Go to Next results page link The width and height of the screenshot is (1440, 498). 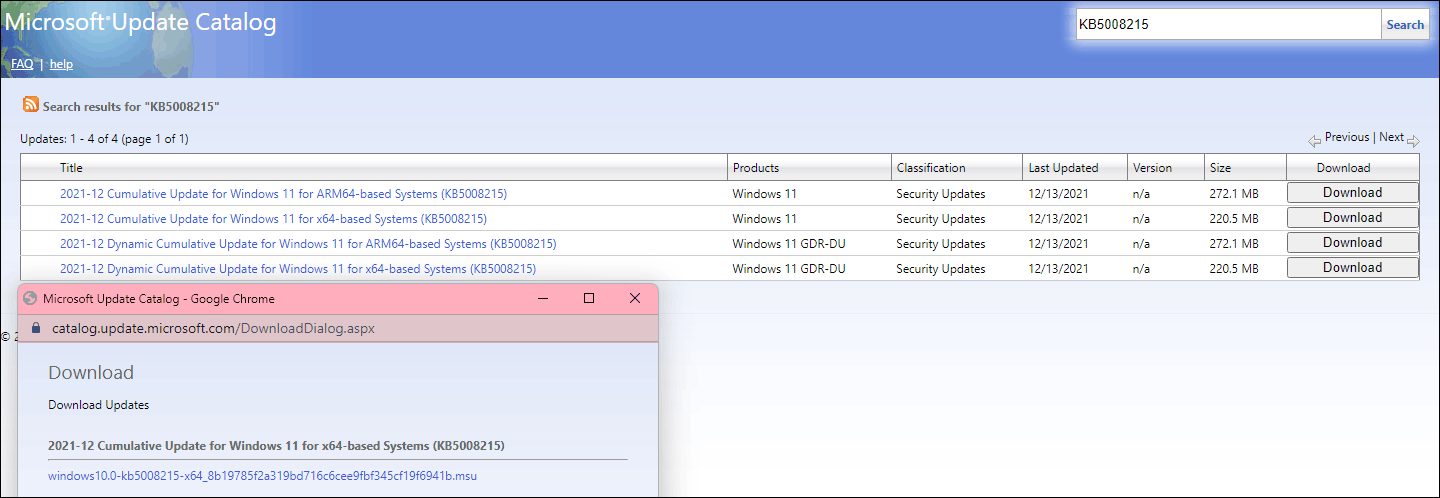click(x=1392, y=138)
